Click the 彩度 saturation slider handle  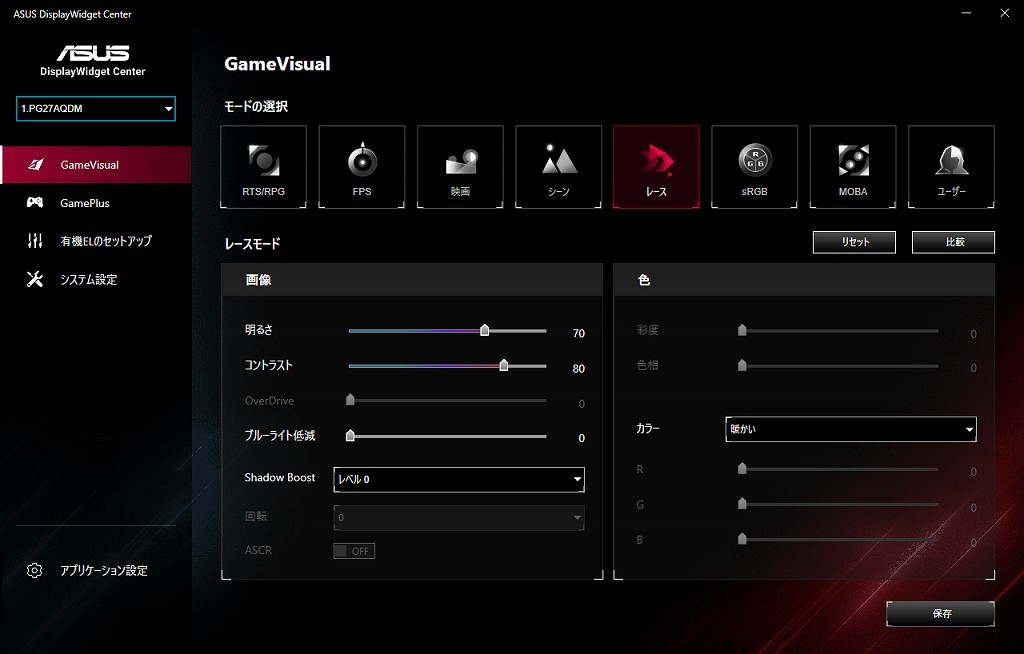742,330
